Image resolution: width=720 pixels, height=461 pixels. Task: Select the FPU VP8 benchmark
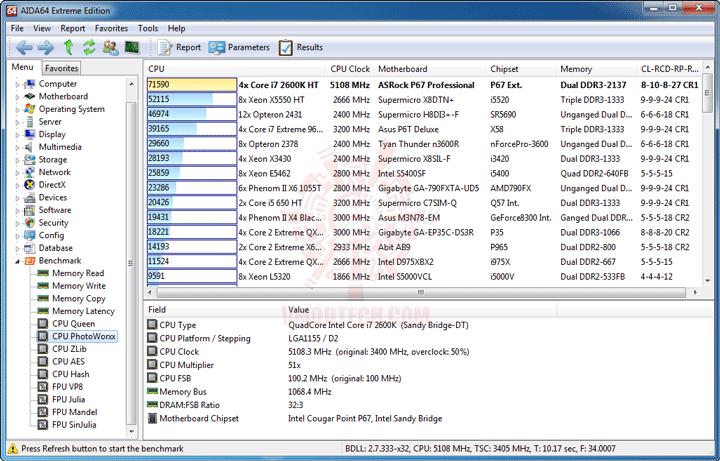point(61,387)
